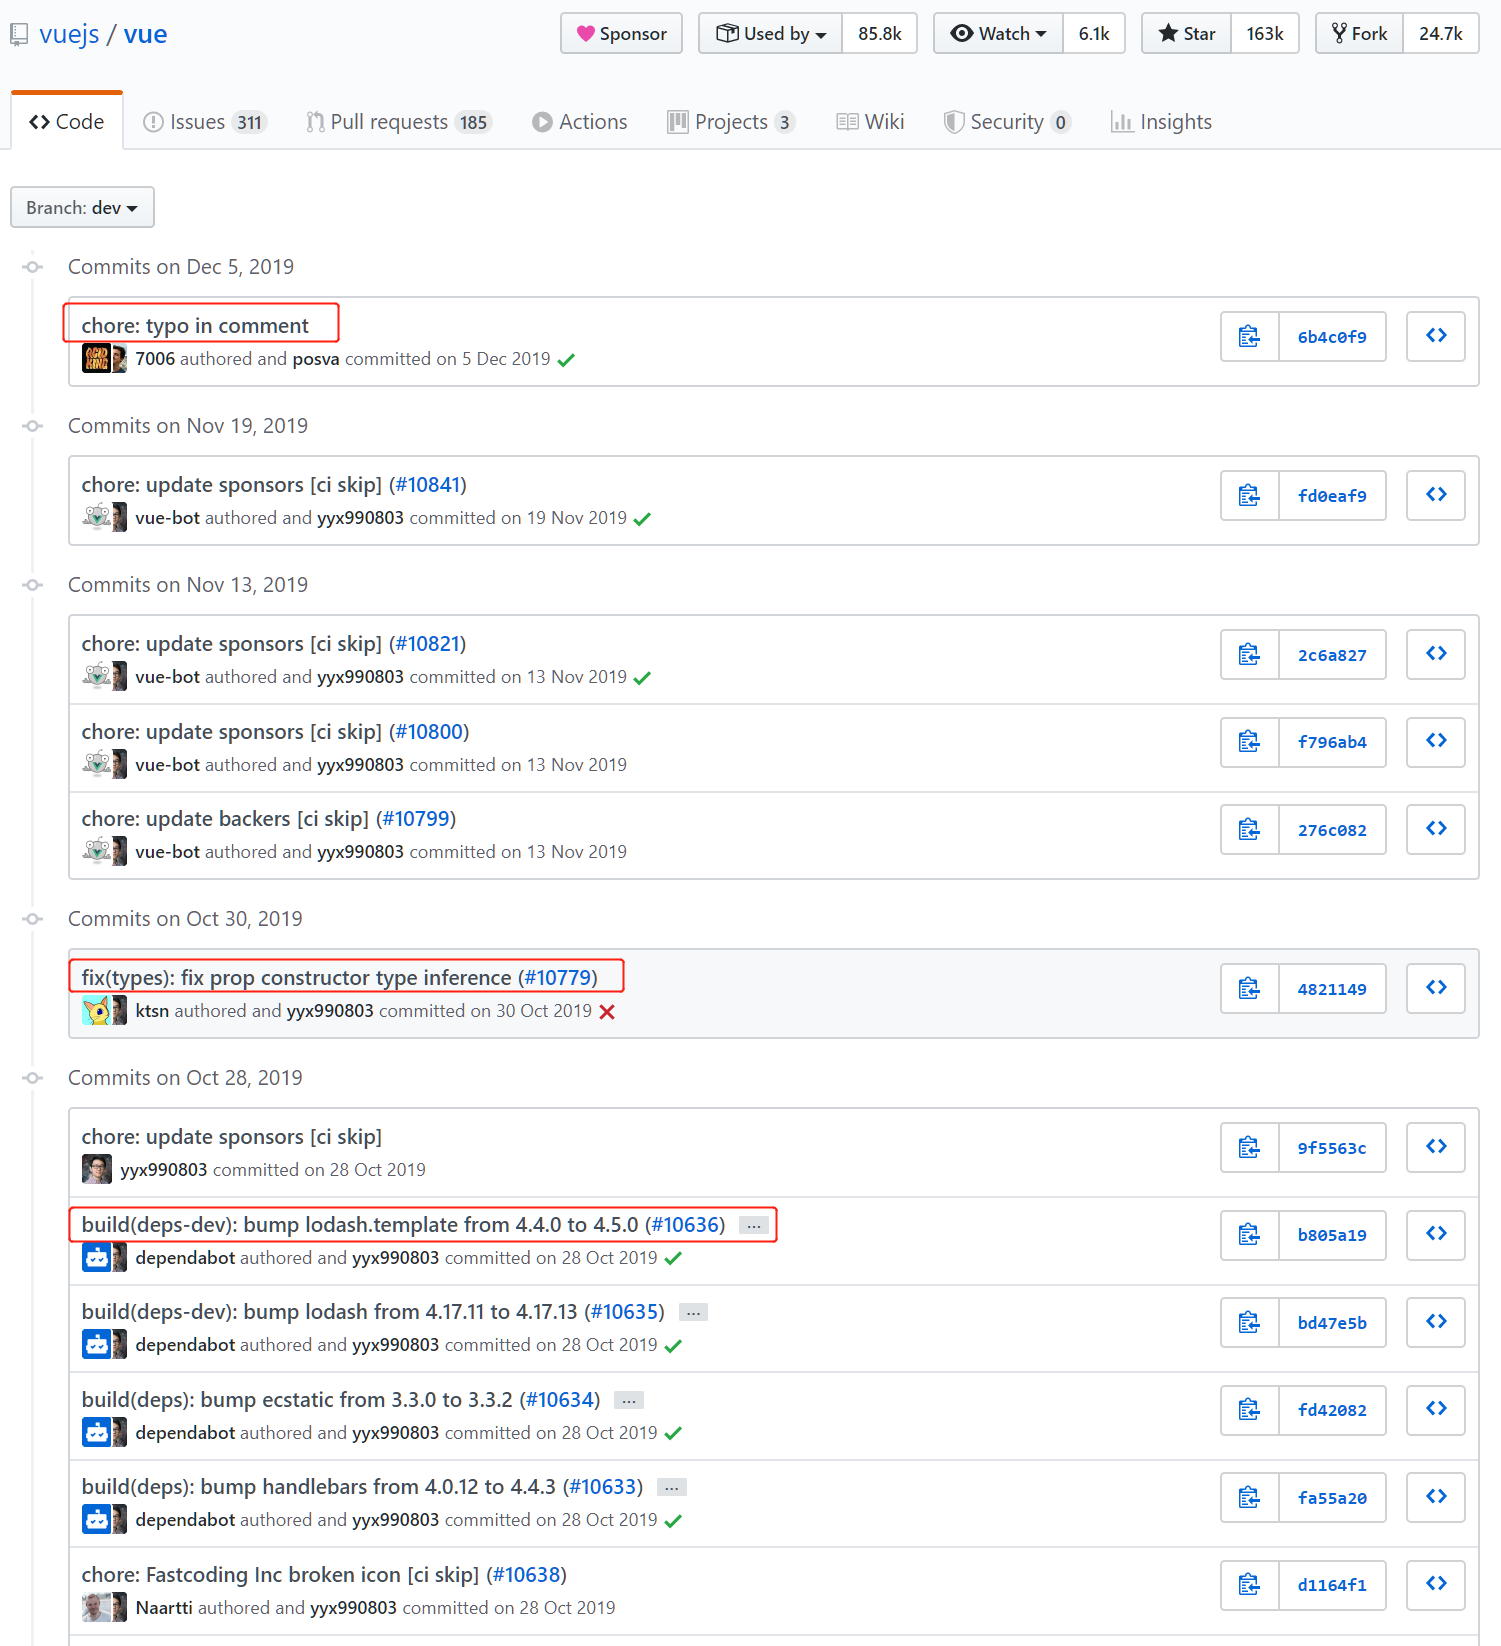Open dependabot author on lodash.template commit
Viewport: 1501px width, 1646px height.
(185, 1258)
